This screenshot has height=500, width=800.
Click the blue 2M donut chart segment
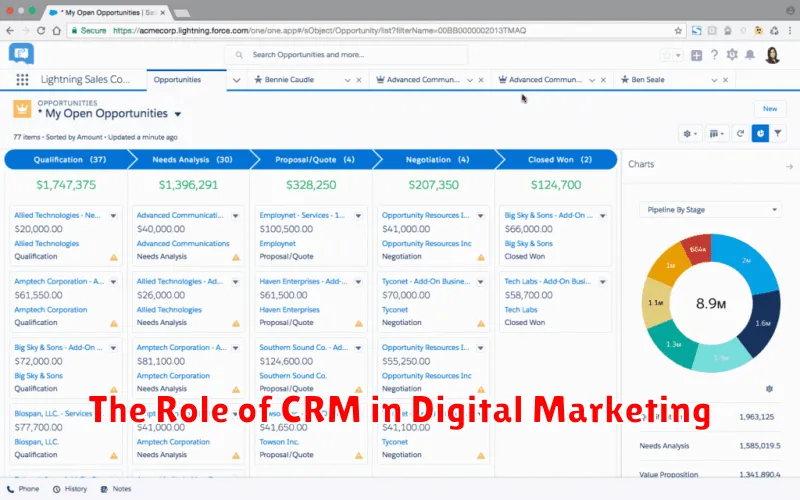point(745,260)
